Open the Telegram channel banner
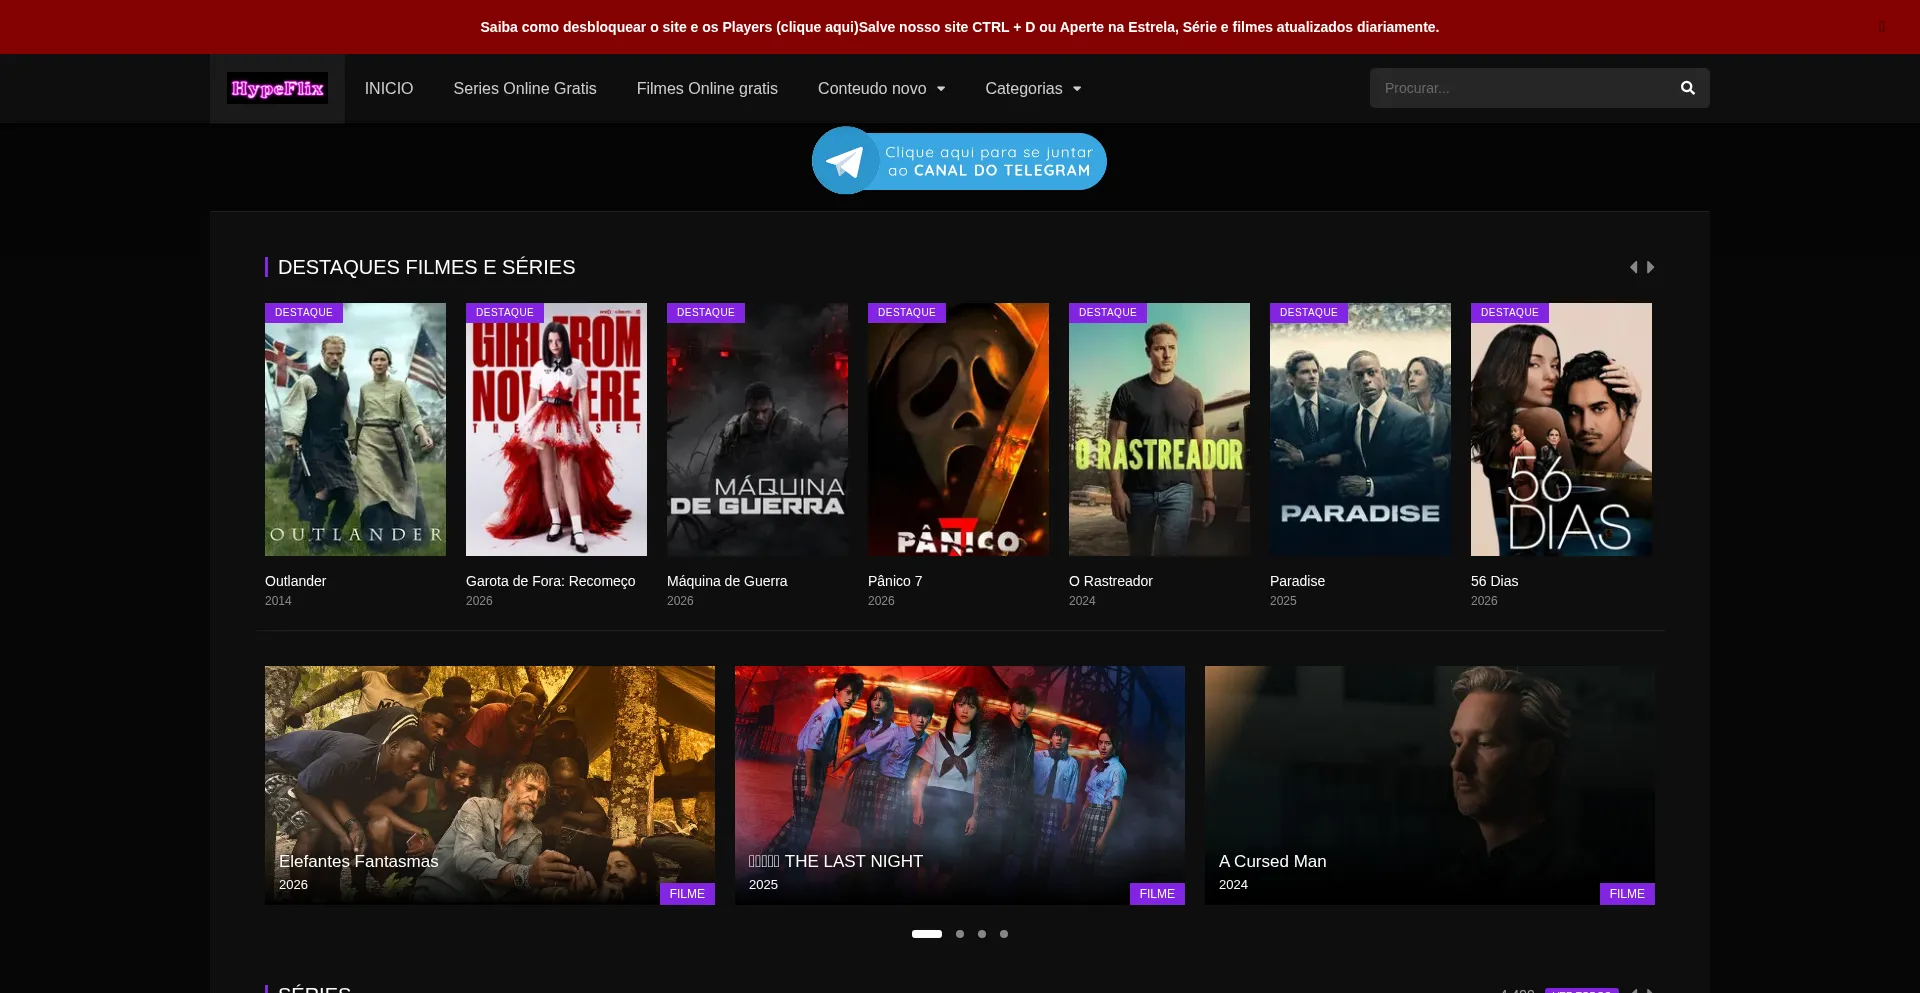The image size is (1920, 993). [959, 161]
